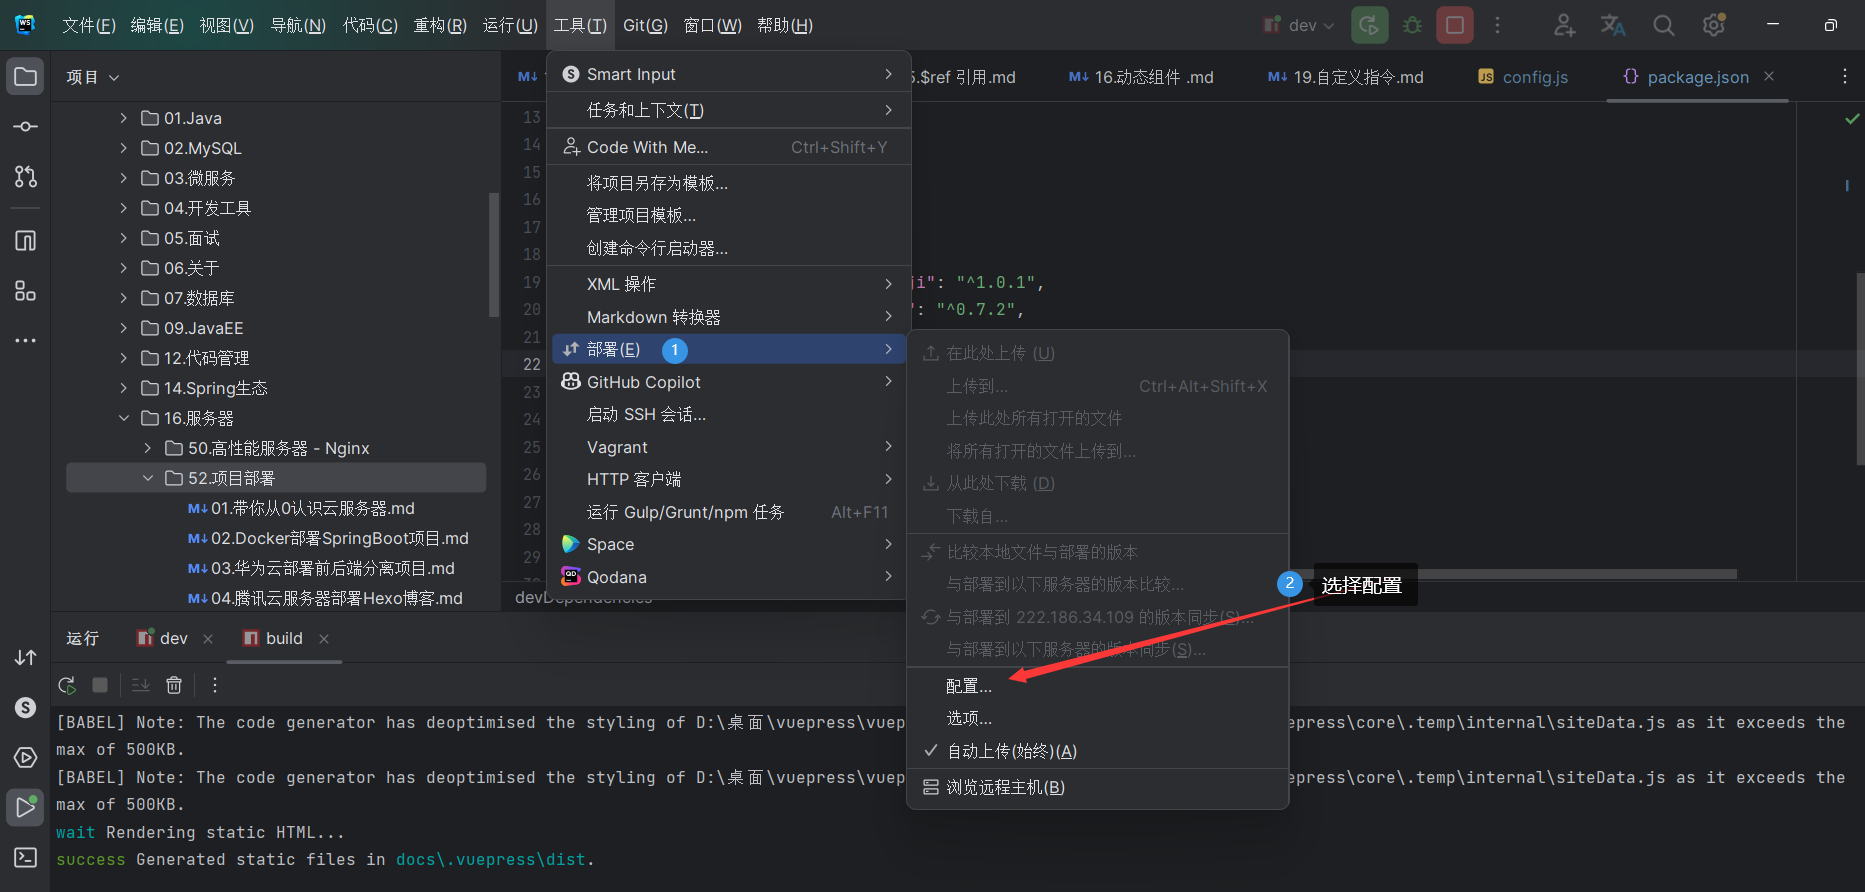1865x892 pixels.
Task: Click 启动 SSH 会话... entry
Action: tap(729, 414)
